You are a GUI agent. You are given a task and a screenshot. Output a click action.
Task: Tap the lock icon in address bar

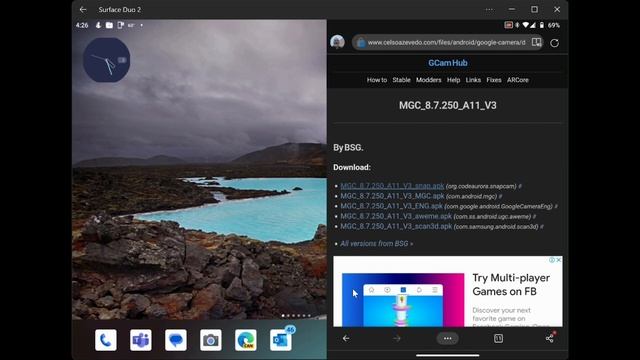(360, 42)
